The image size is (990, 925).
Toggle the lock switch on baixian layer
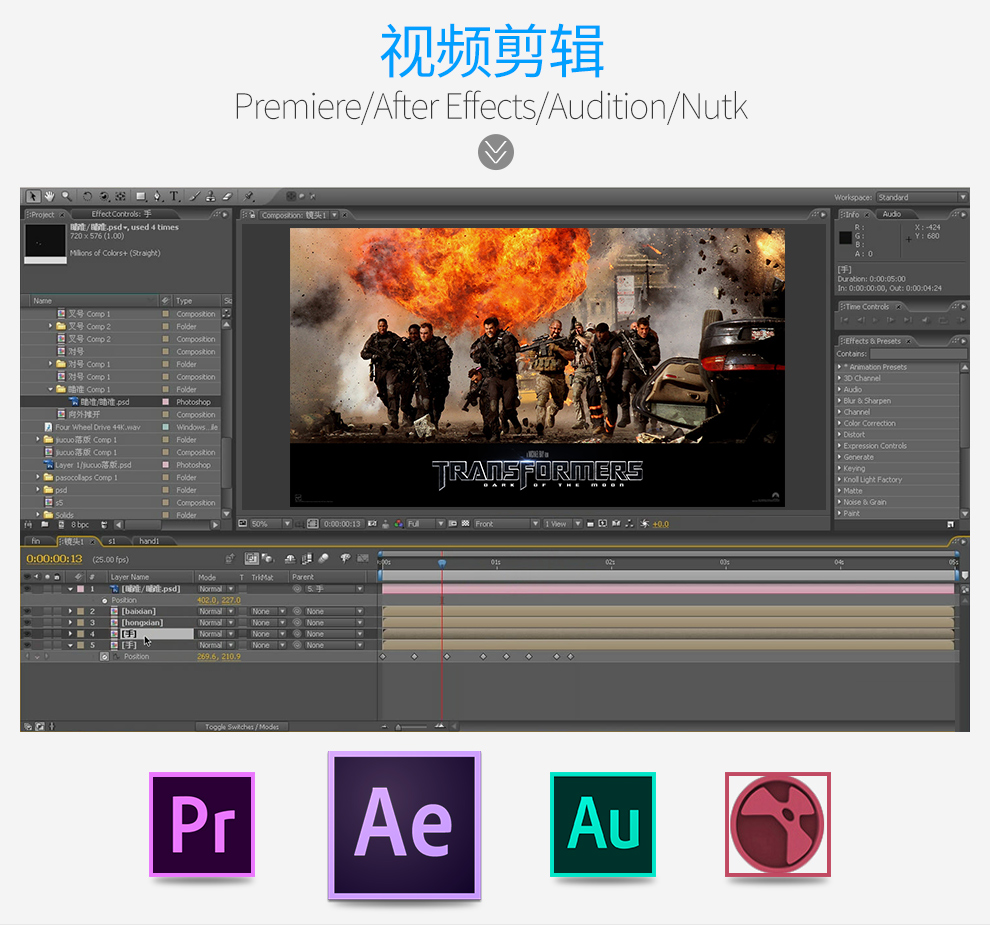(57, 611)
